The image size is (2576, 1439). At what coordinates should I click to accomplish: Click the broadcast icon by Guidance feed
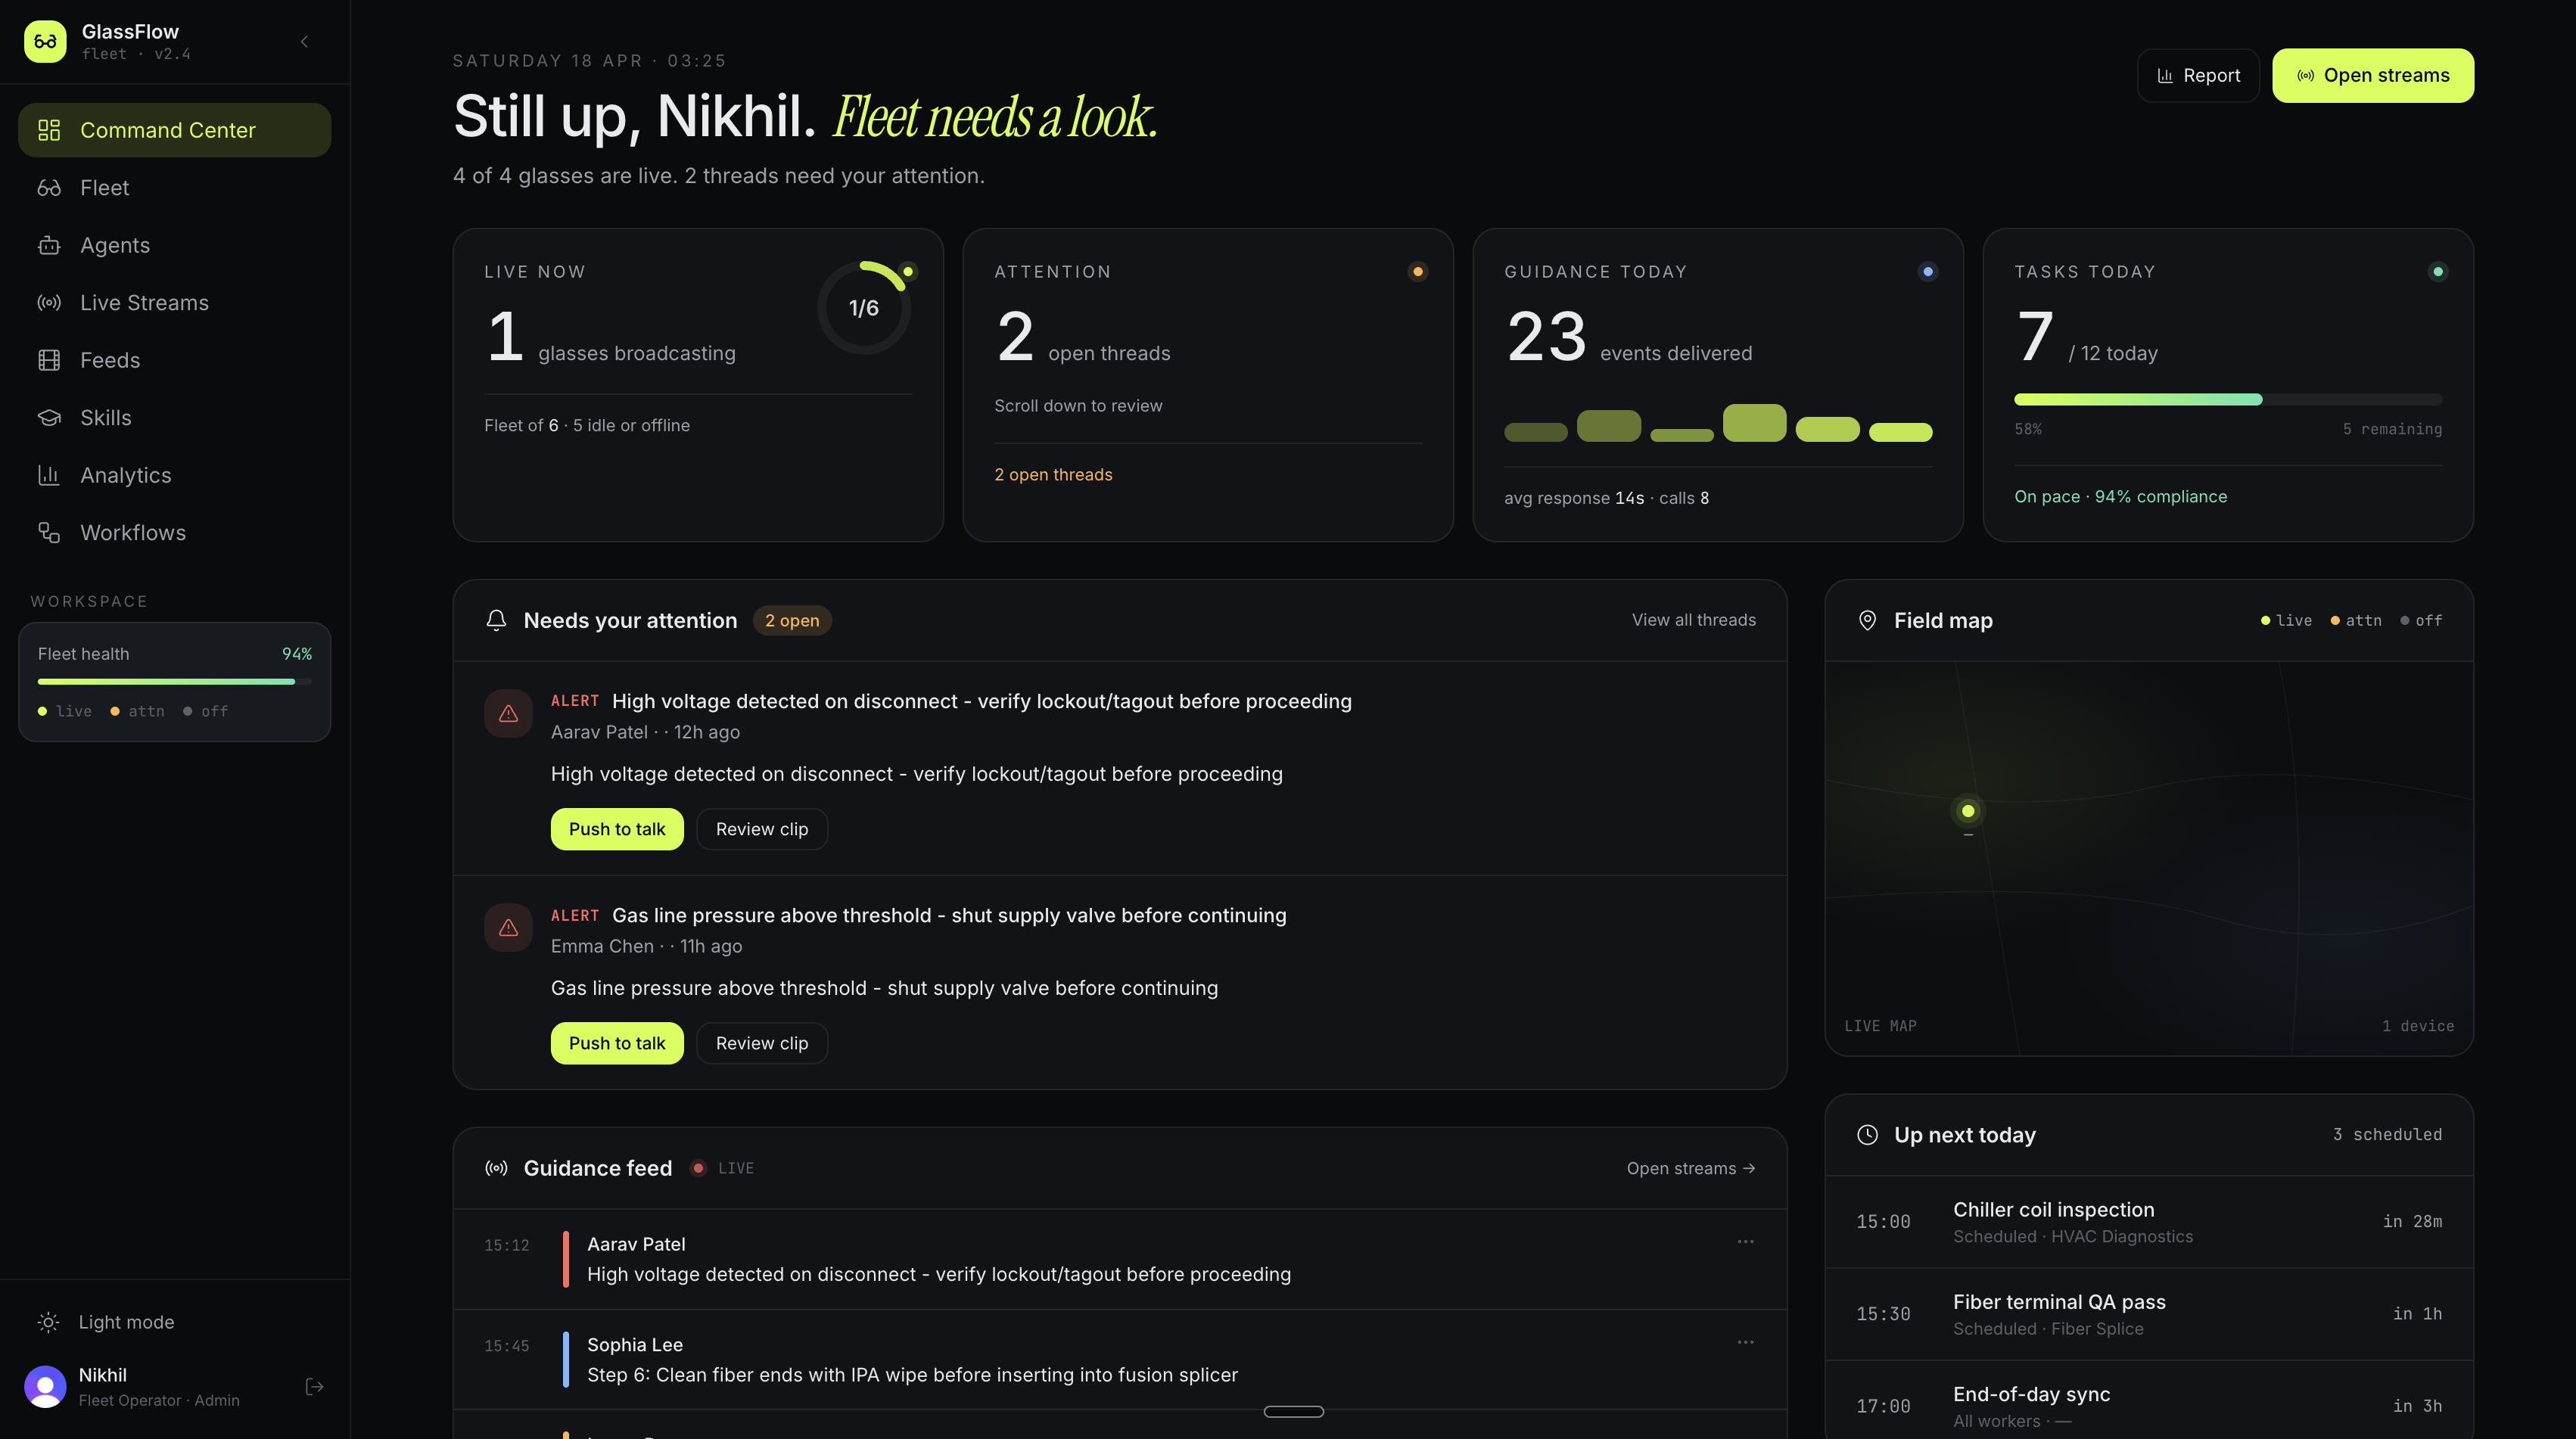click(x=496, y=1168)
